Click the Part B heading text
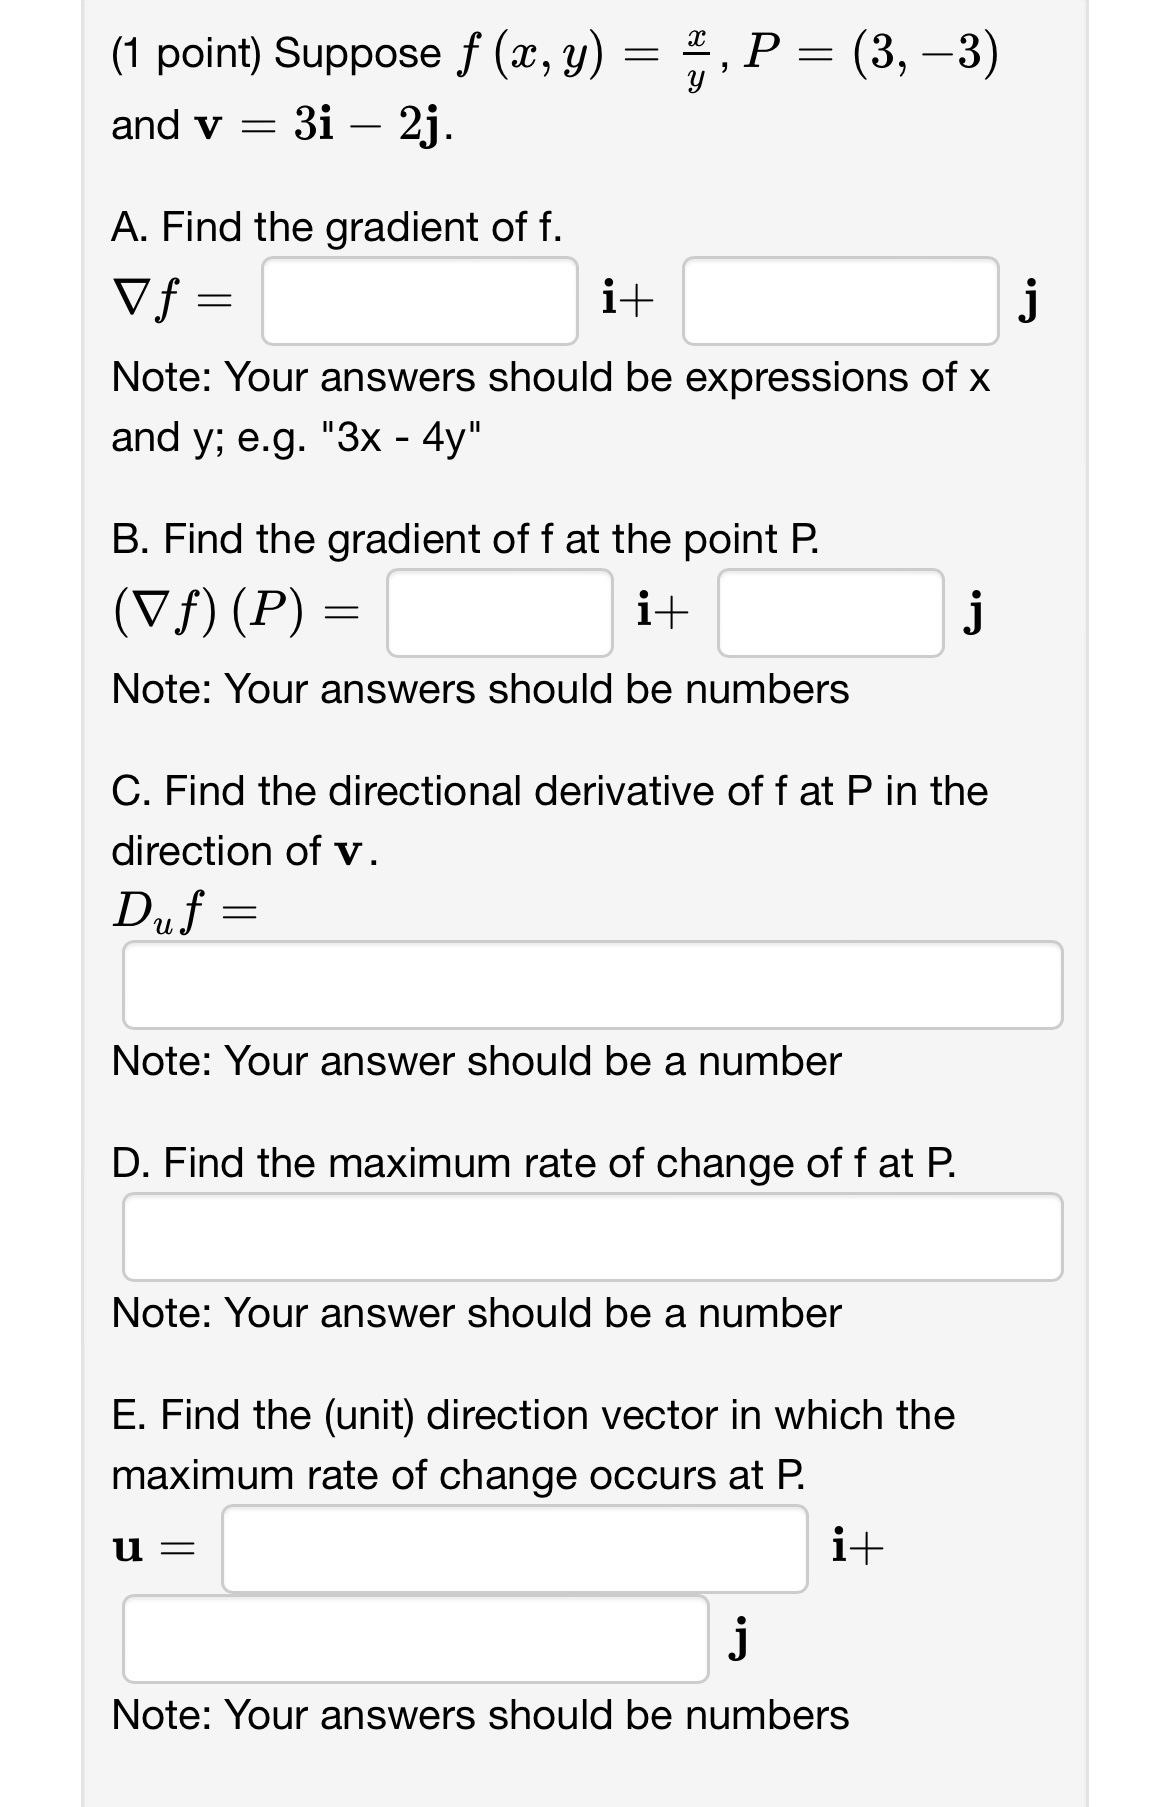This screenshot has height=1807, width=1170. (464, 538)
